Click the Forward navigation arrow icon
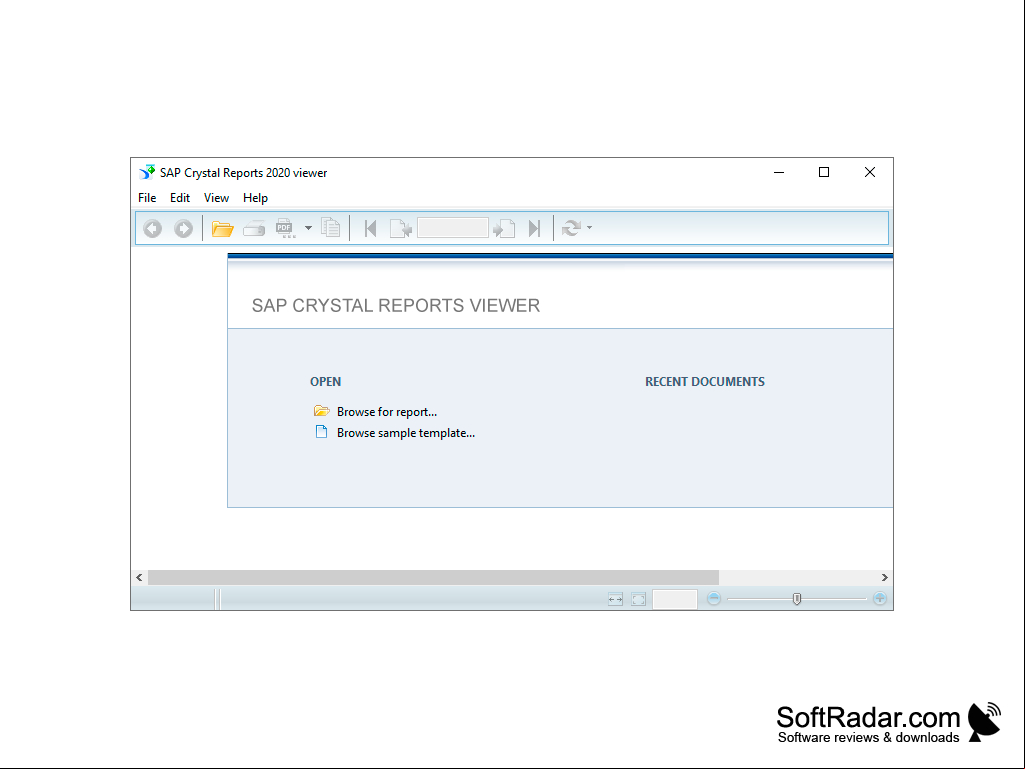The image size is (1025, 769). (x=184, y=229)
